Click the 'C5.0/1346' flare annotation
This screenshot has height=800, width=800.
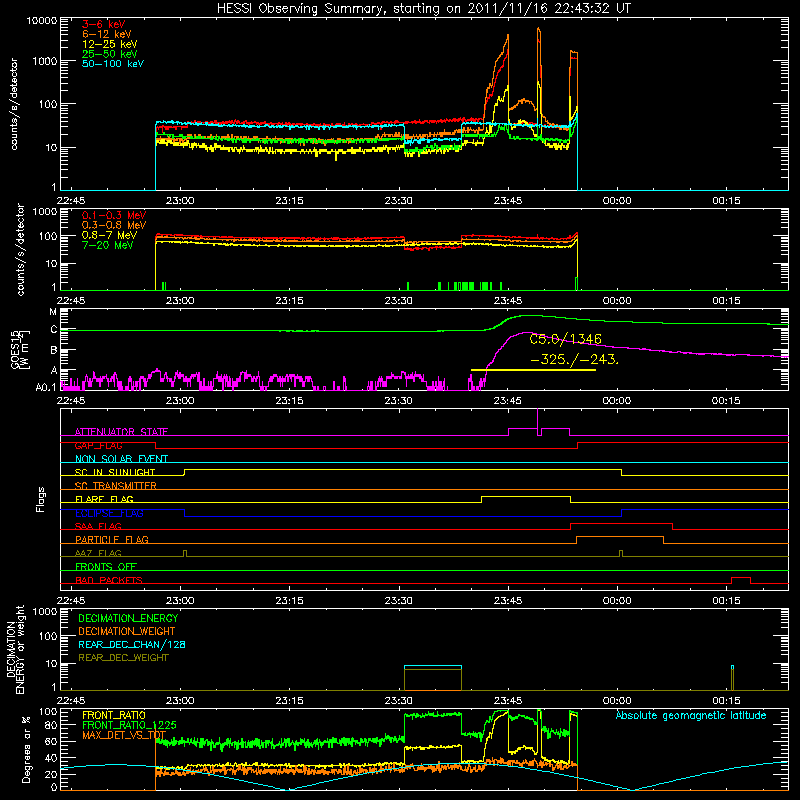click(x=565, y=339)
